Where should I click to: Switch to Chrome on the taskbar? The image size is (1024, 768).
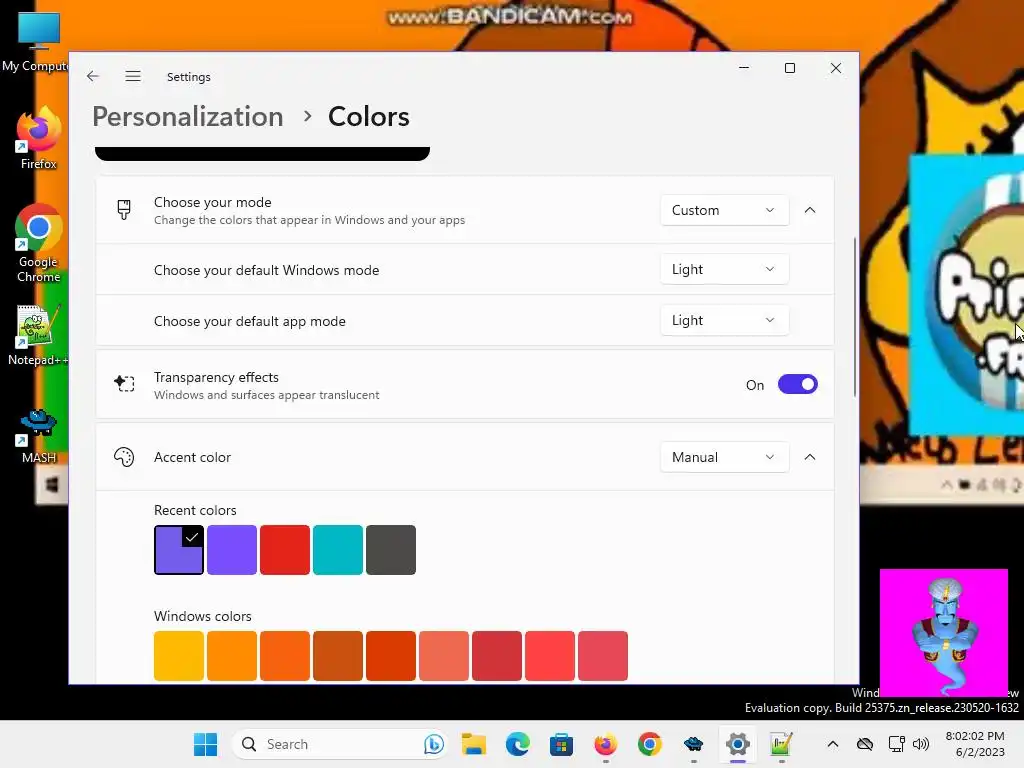pos(650,744)
